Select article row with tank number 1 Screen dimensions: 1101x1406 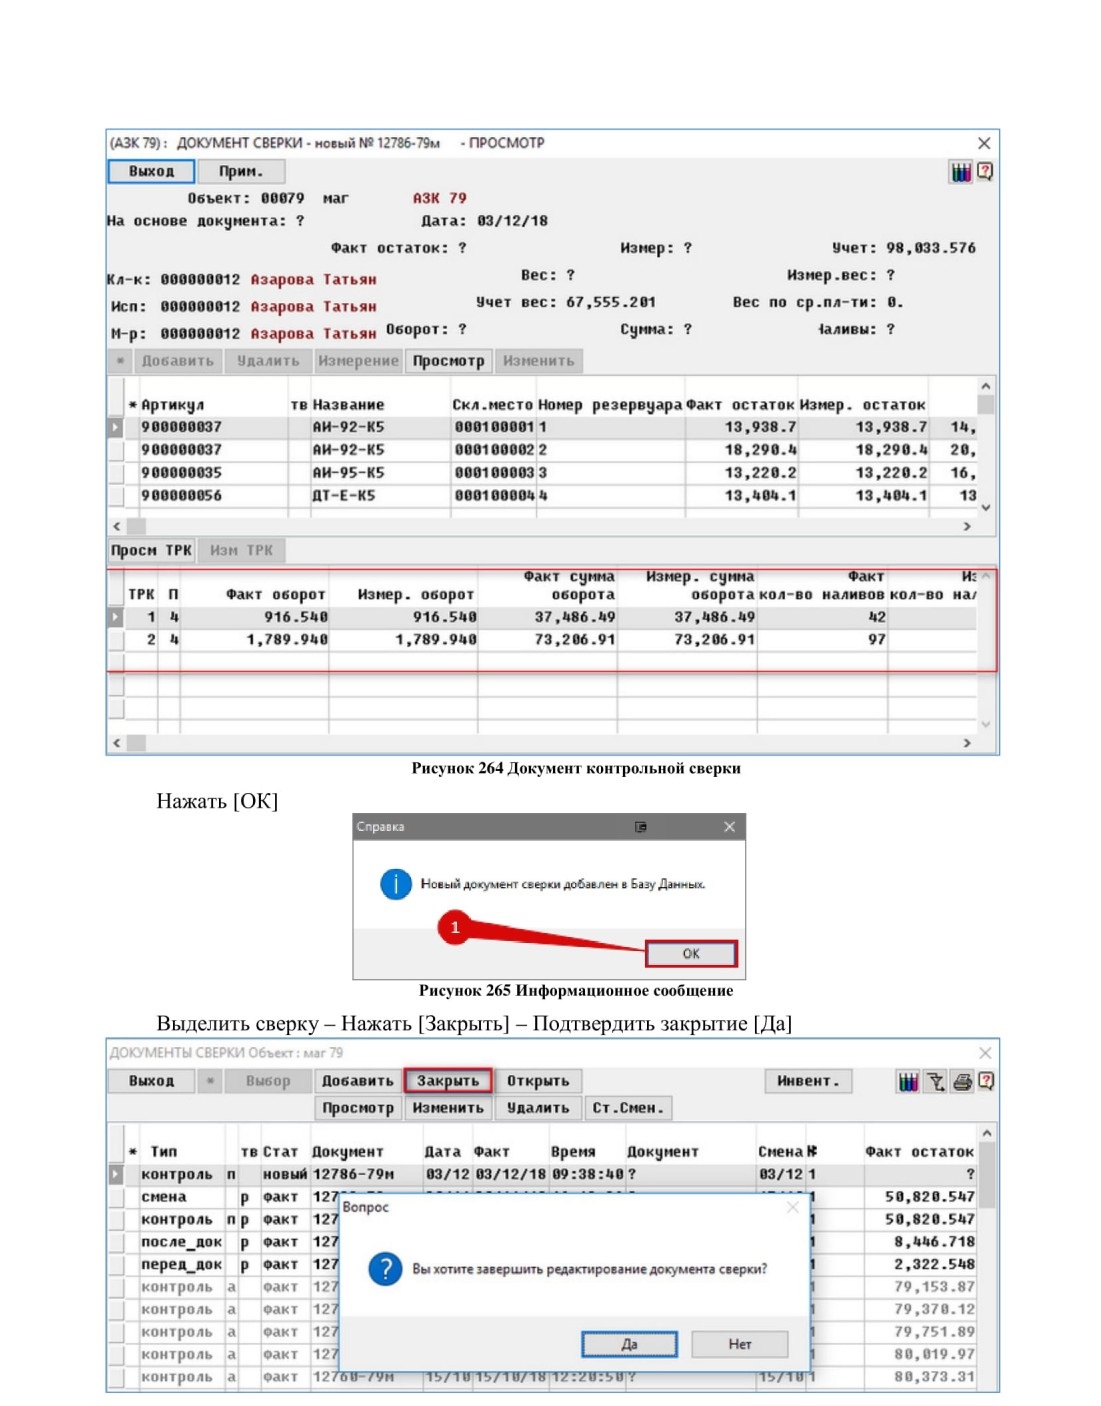542,427
